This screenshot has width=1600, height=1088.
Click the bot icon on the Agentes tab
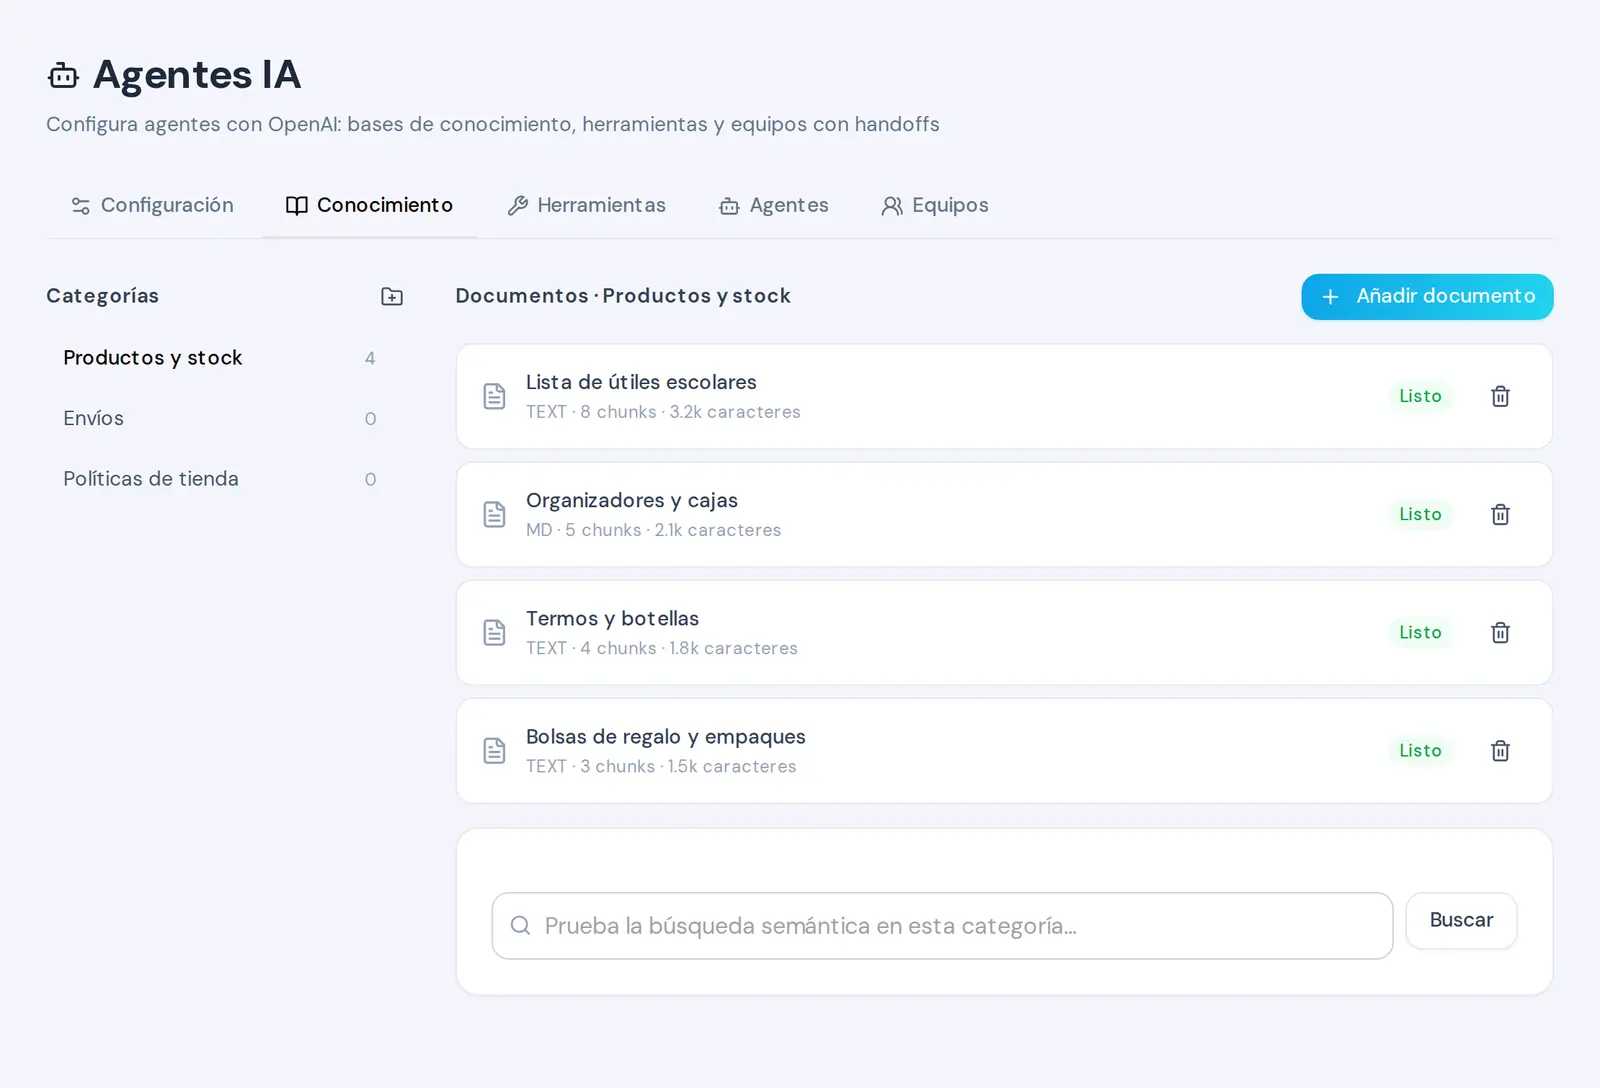pos(729,206)
